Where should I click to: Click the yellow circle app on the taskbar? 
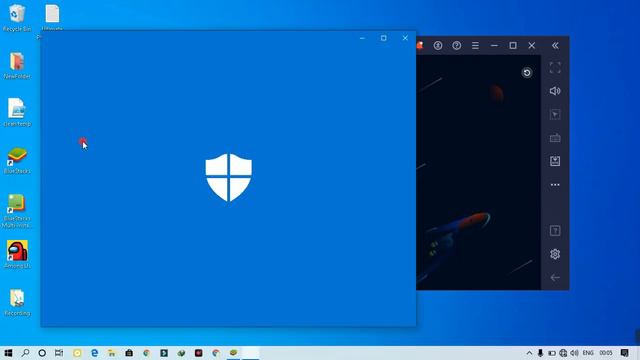[x=77, y=353]
